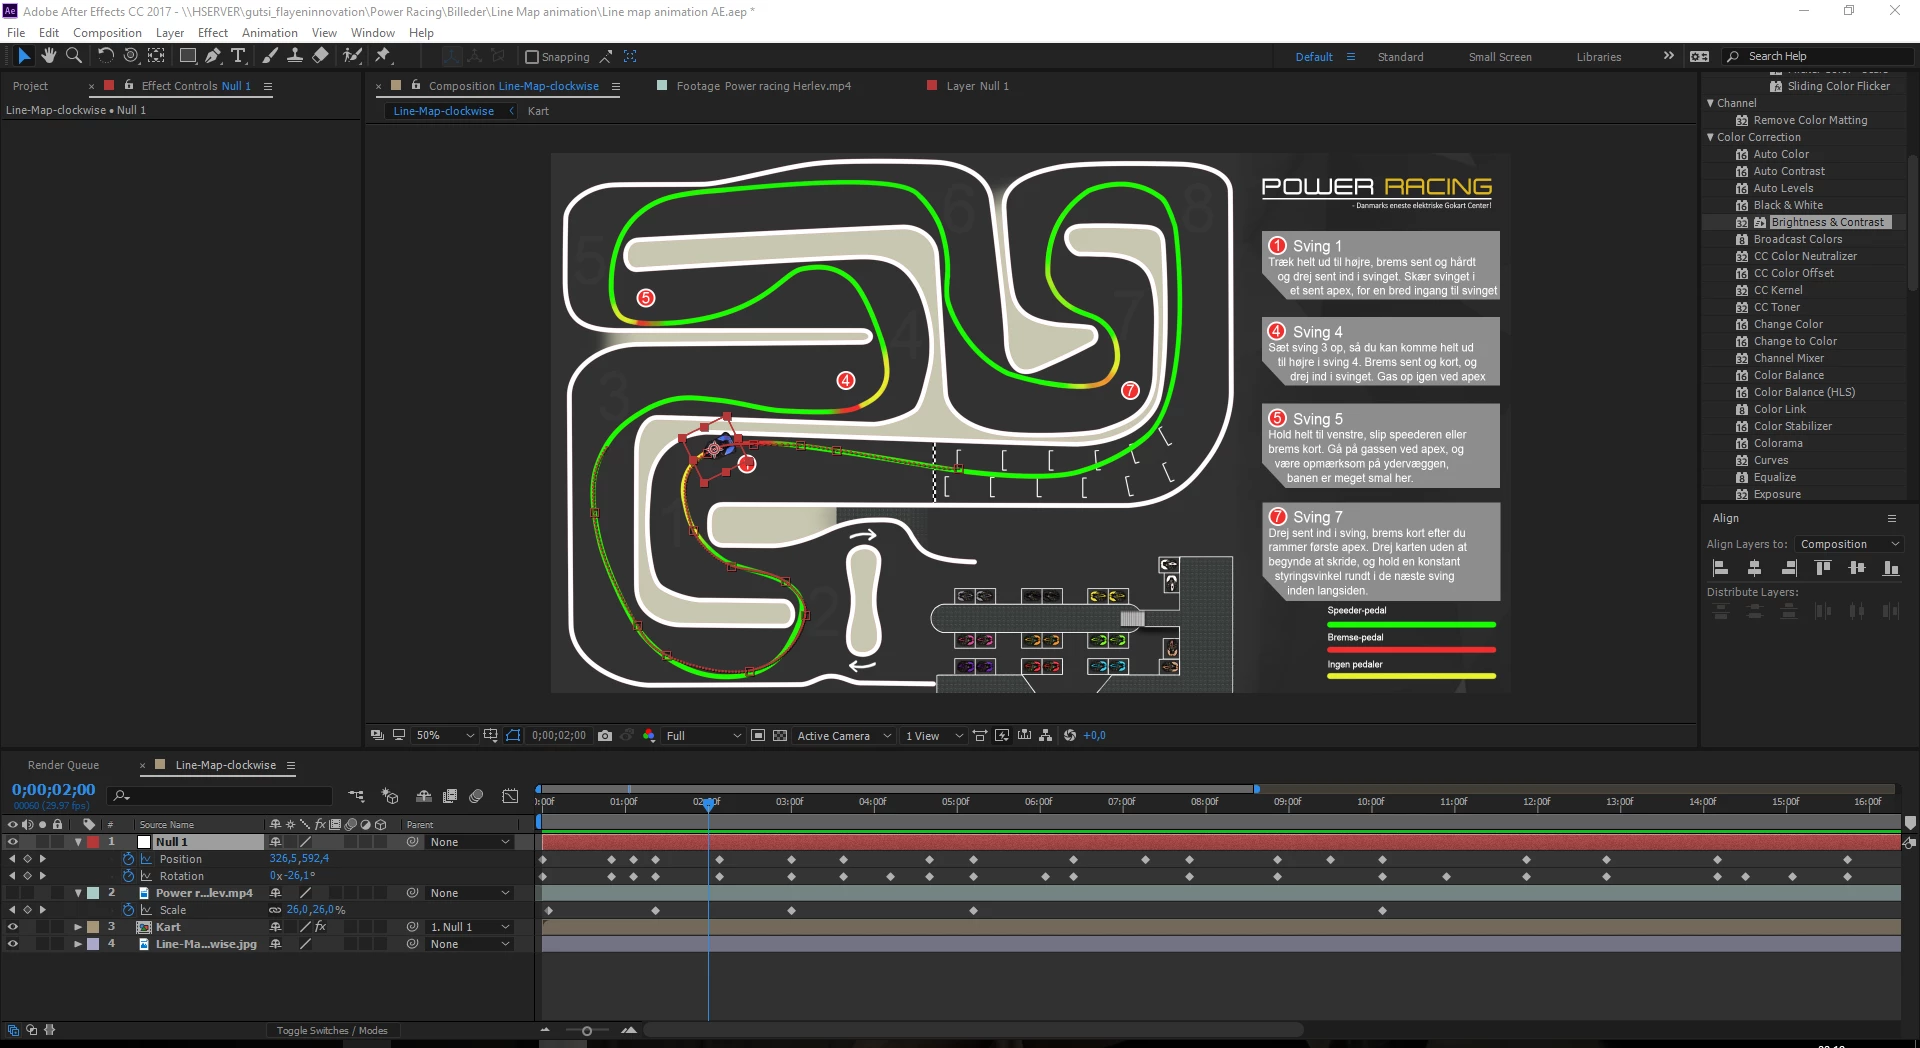Viewport: 1920px width, 1048px height.
Task: Open the Layer menu
Action: click(x=170, y=33)
